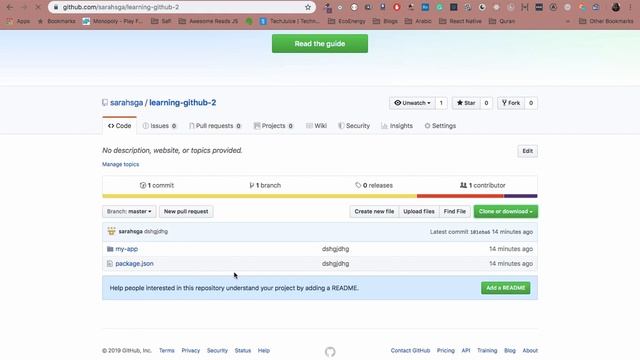Open the Other Bookmarks folder

(x=606, y=21)
